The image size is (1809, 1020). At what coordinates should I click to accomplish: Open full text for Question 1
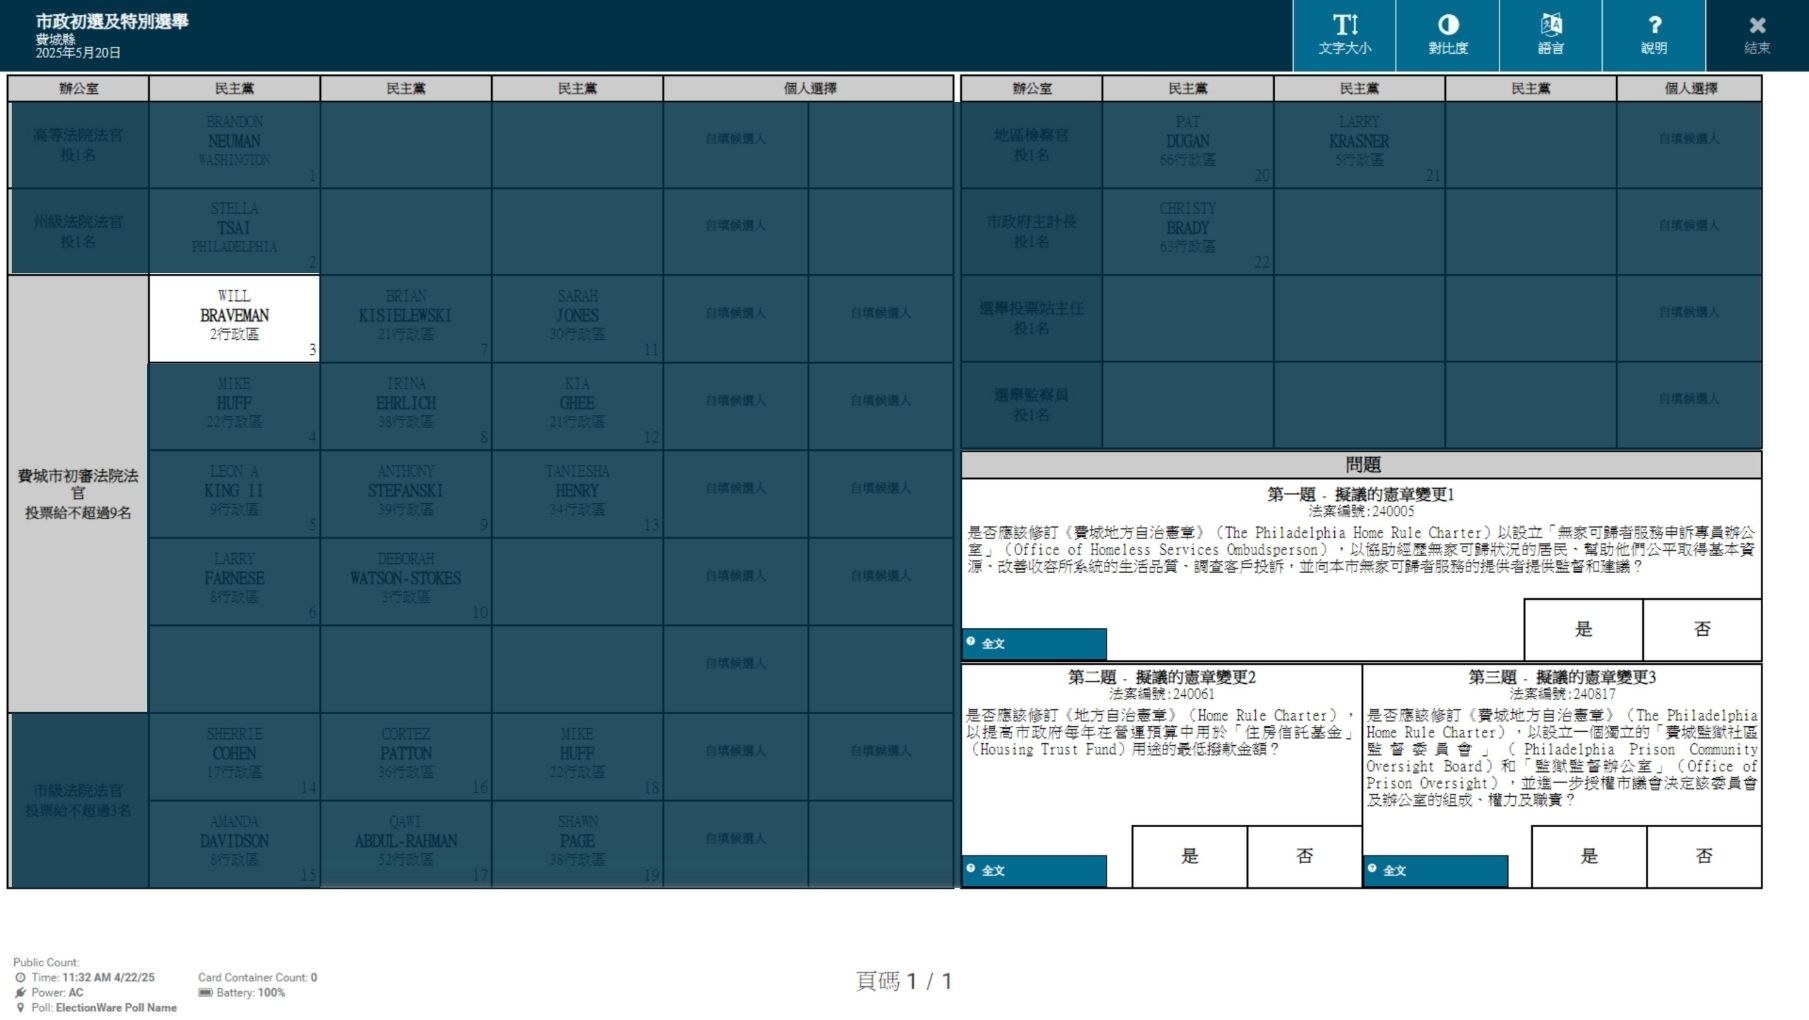(x=1034, y=643)
